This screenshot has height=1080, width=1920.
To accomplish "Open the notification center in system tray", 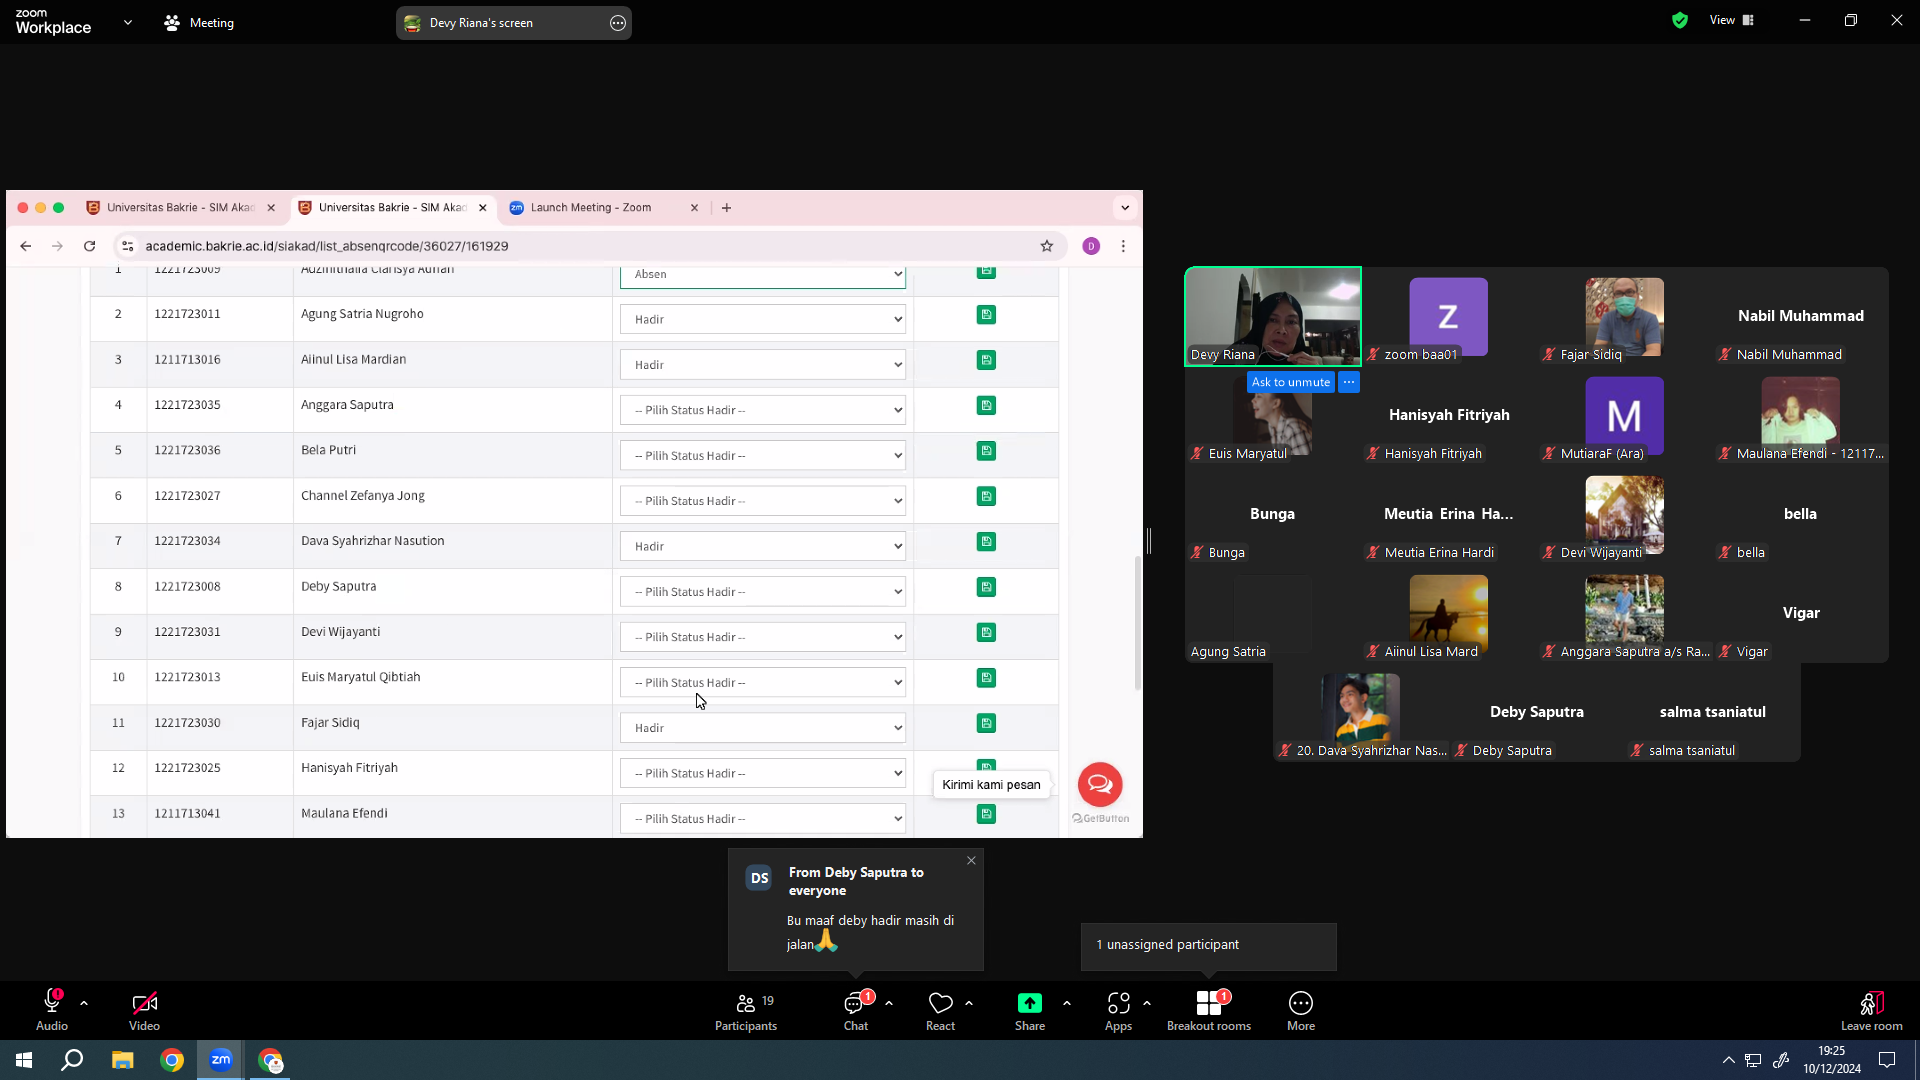I will [x=1887, y=1060].
